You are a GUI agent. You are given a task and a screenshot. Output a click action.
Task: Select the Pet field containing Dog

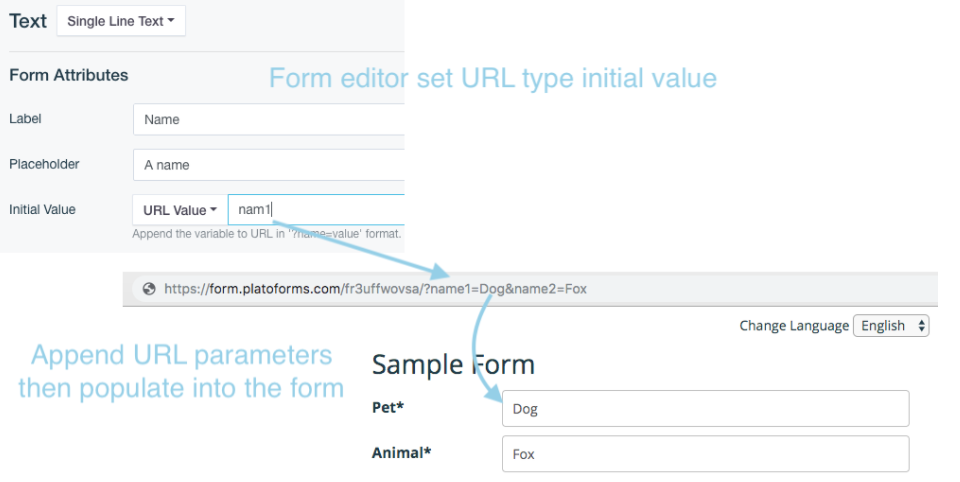point(705,409)
